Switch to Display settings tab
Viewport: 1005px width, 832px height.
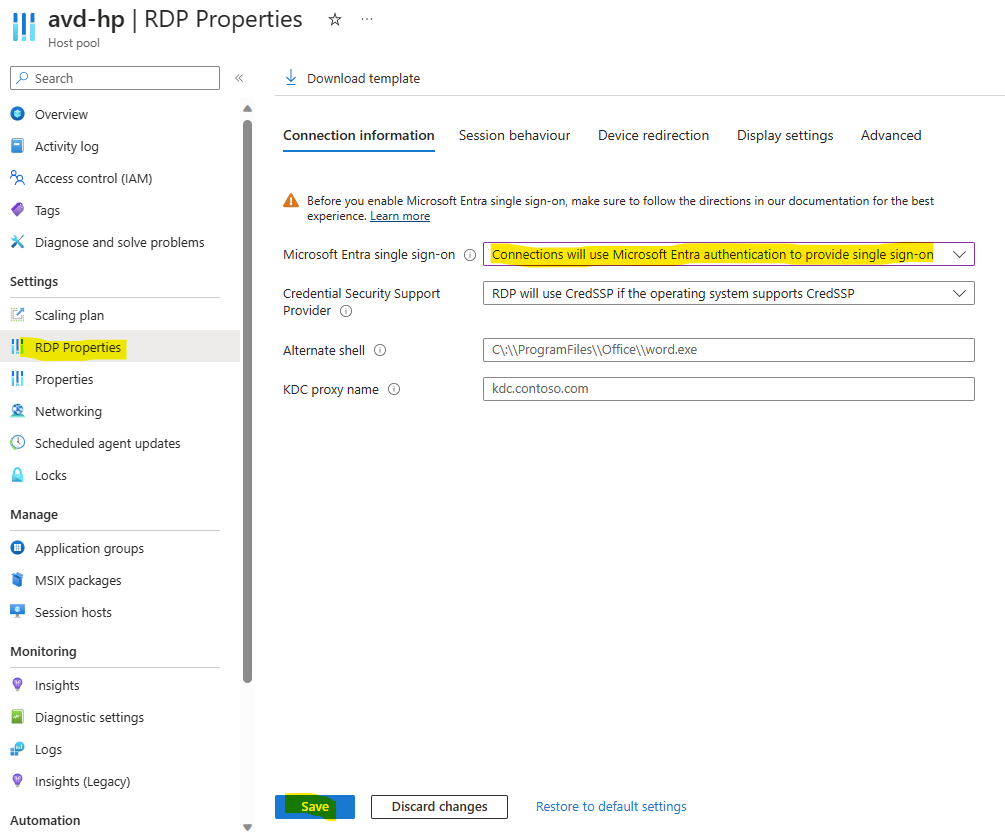point(785,135)
